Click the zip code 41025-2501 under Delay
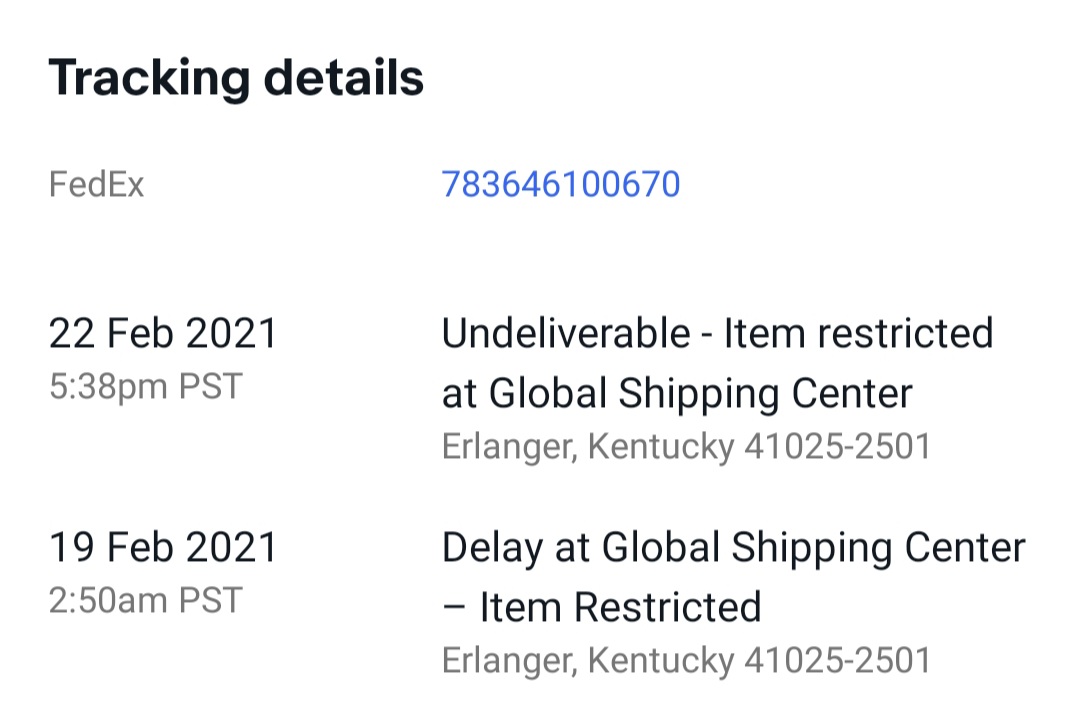The image size is (1080, 720). [837, 660]
